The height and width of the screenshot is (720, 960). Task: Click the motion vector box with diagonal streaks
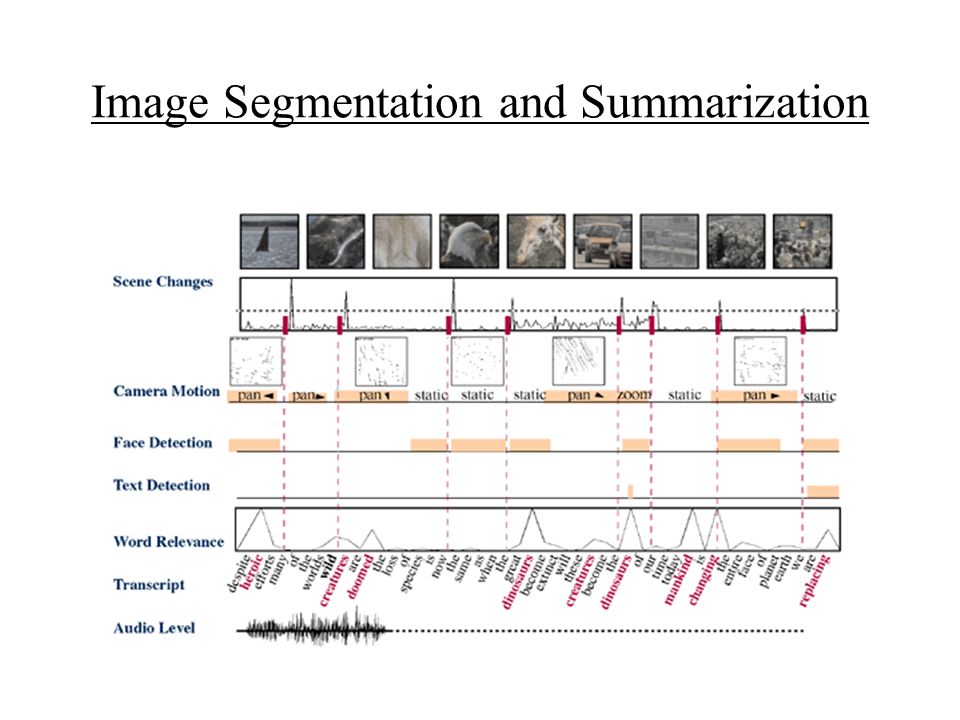tap(579, 361)
